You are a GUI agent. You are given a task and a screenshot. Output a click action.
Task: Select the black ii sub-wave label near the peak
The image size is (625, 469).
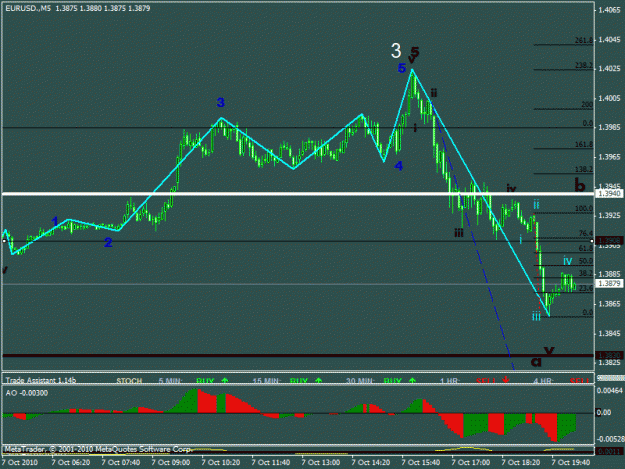(x=434, y=93)
